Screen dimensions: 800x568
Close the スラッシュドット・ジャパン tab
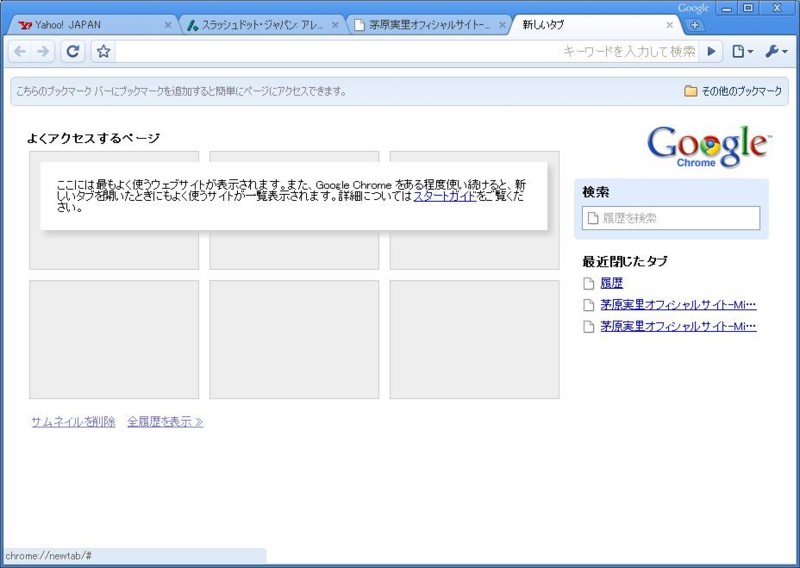coord(335,25)
